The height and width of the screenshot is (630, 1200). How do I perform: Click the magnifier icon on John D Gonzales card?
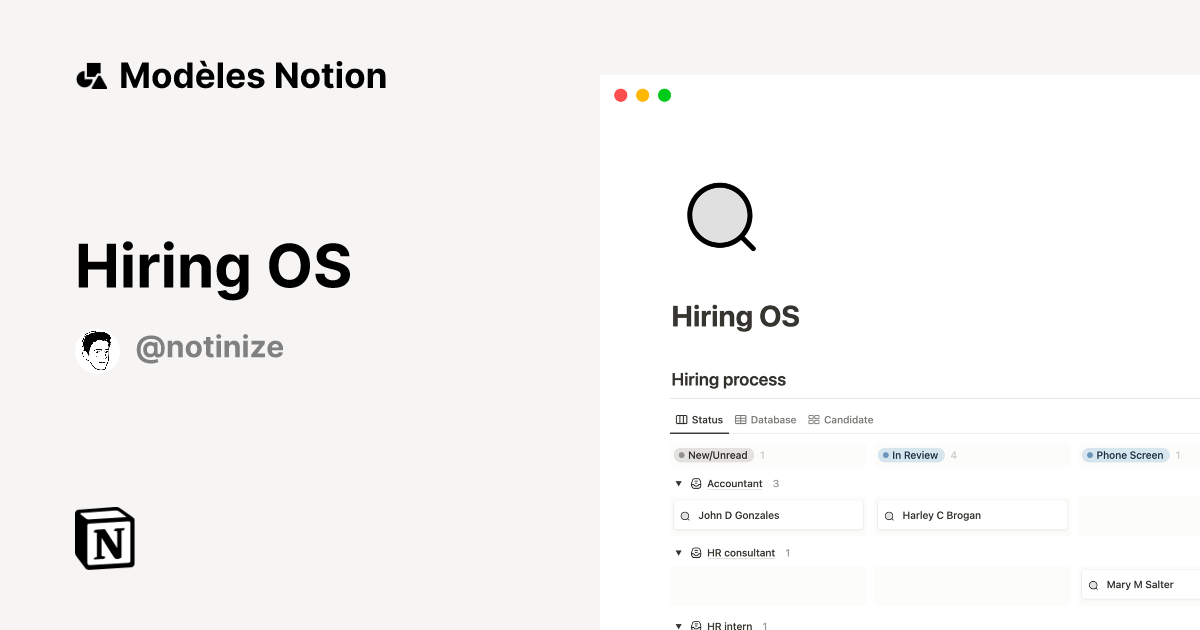(x=687, y=514)
